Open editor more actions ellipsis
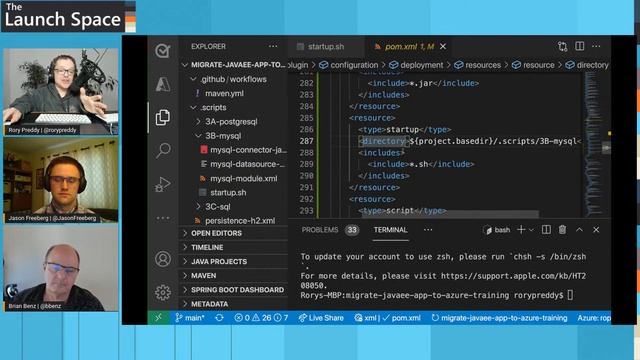Viewport: 640px width, 360px height. click(596, 46)
